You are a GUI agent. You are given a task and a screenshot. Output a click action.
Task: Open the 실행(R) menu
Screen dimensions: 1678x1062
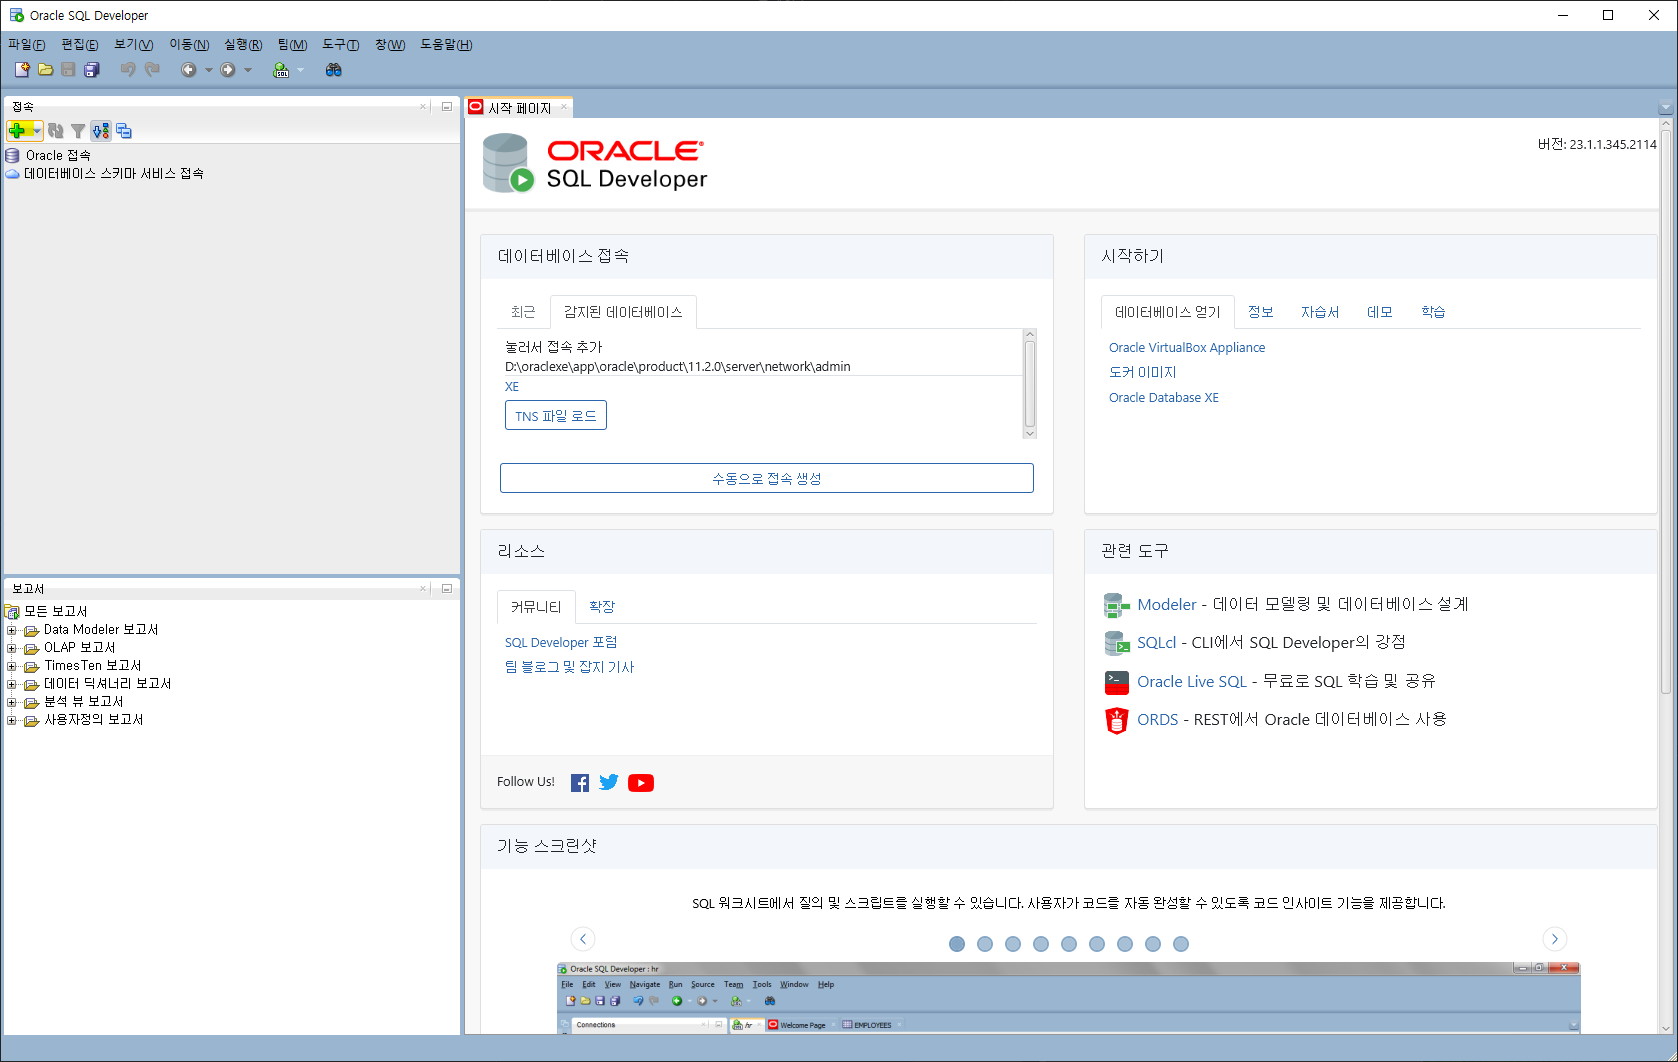coord(243,45)
